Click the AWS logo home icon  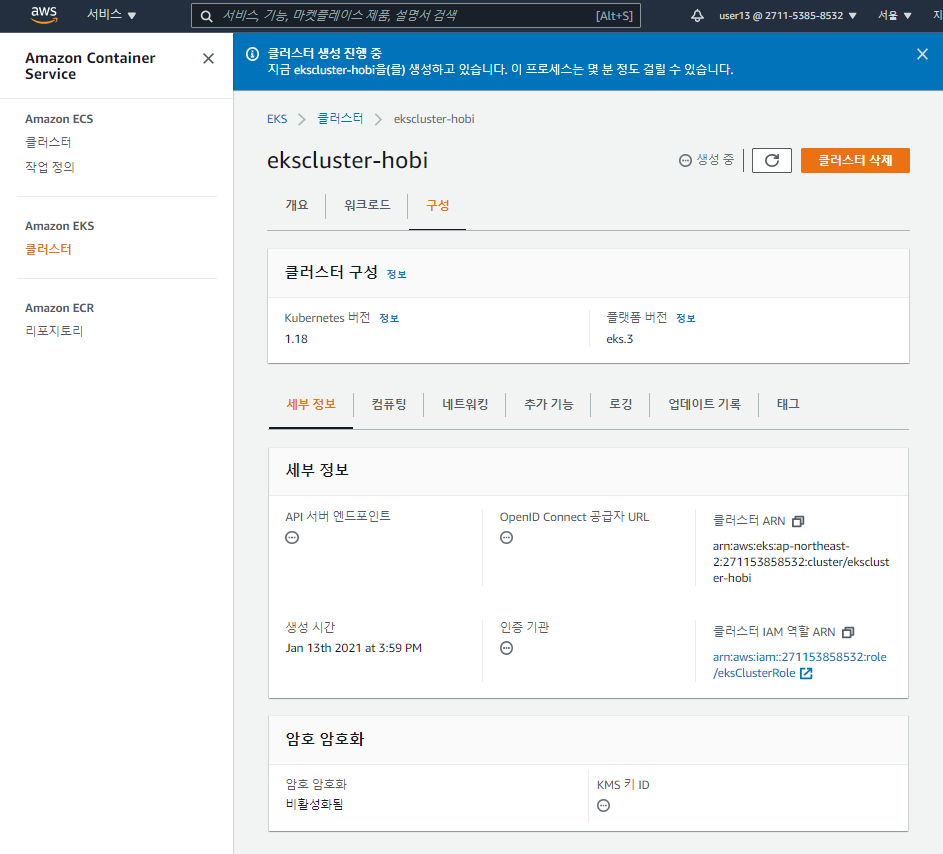44,15
